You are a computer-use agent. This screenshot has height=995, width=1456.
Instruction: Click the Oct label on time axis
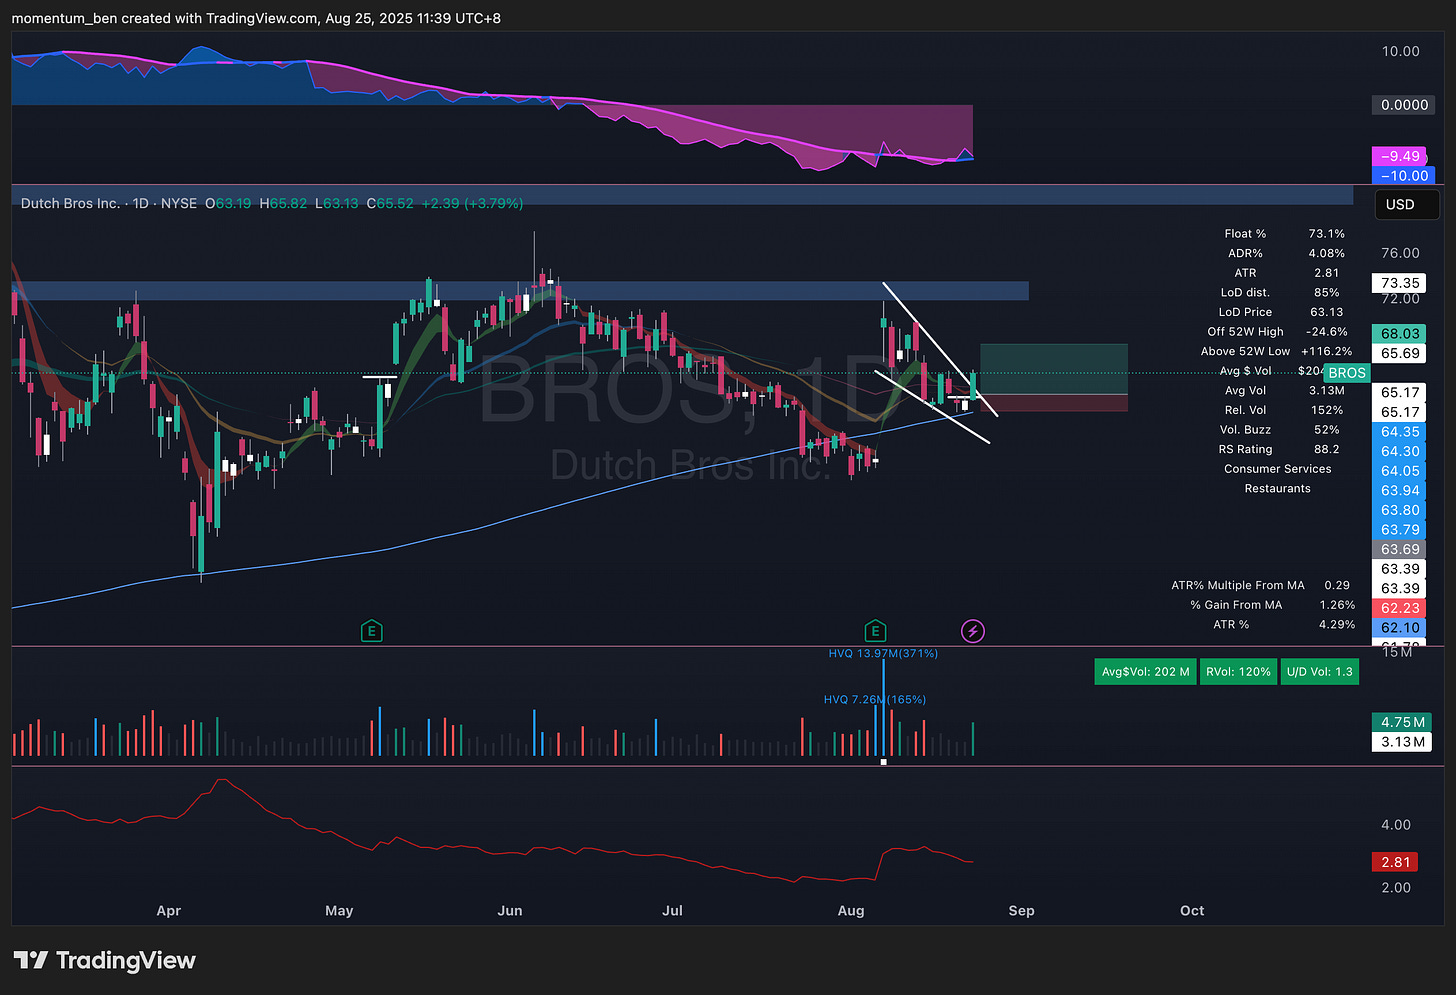tap(1192, 911)
